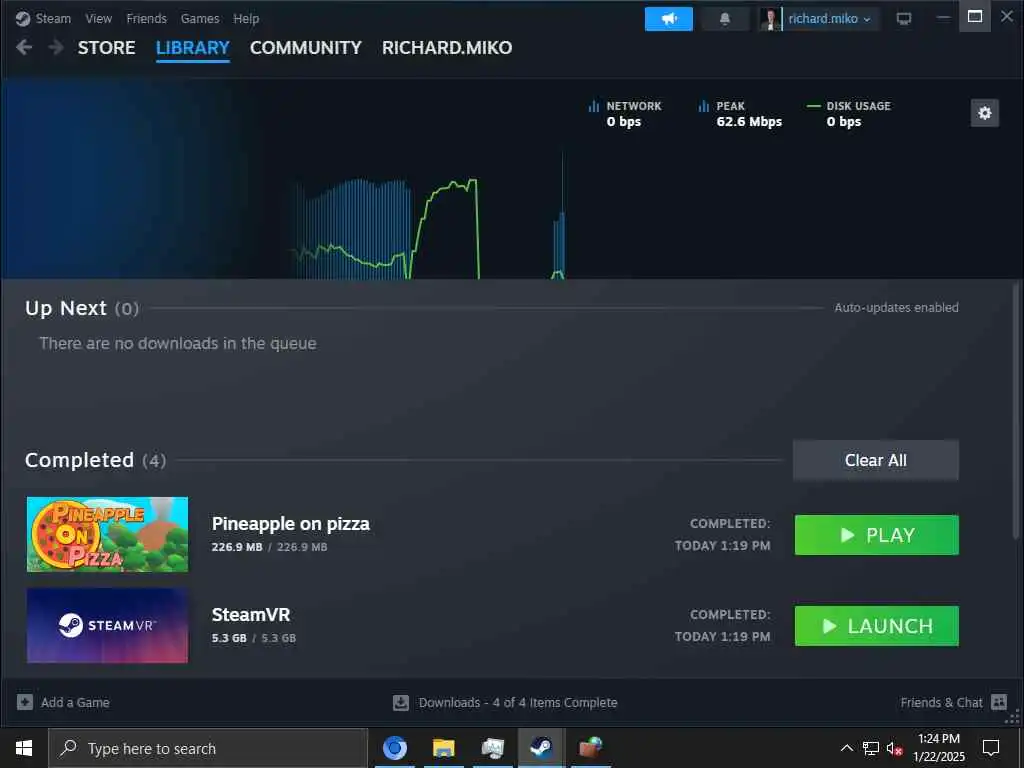Click the network tray icon
The image size is (1024, 768).
click(871, 748)
